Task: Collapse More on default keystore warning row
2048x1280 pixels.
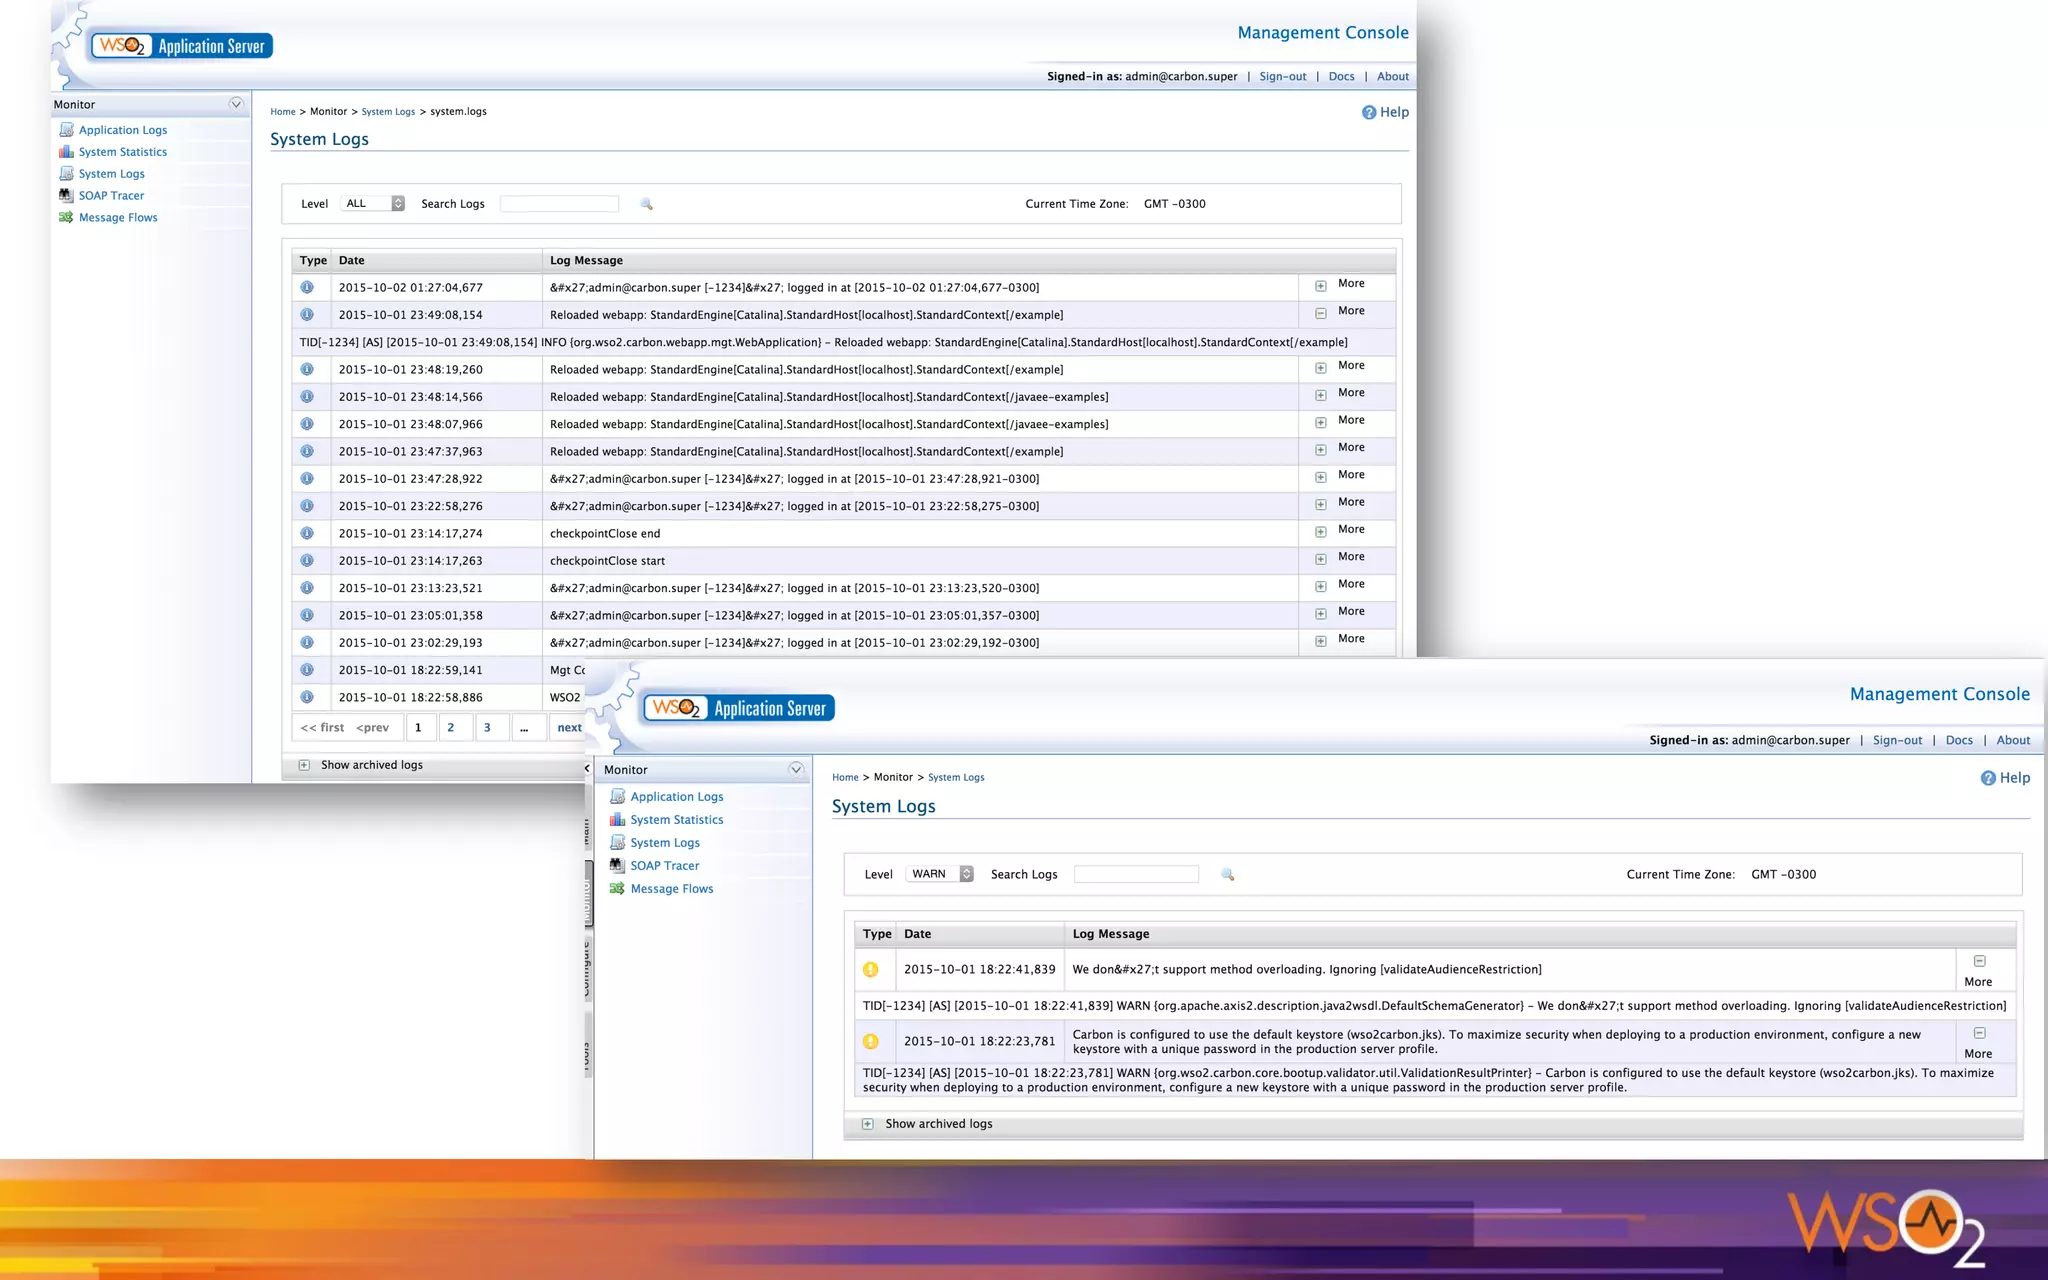Action: [x=1979, y=1033]
